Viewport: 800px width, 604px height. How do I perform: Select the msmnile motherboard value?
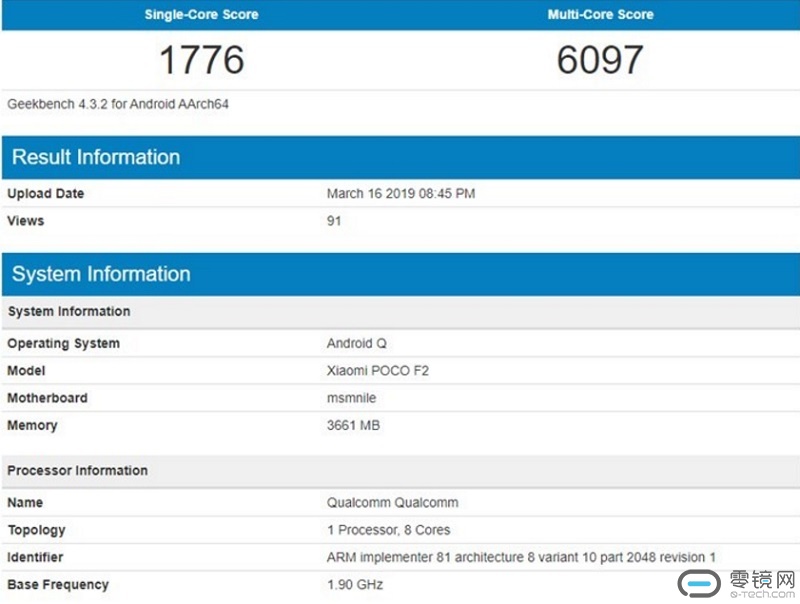[x=354, y=398]
